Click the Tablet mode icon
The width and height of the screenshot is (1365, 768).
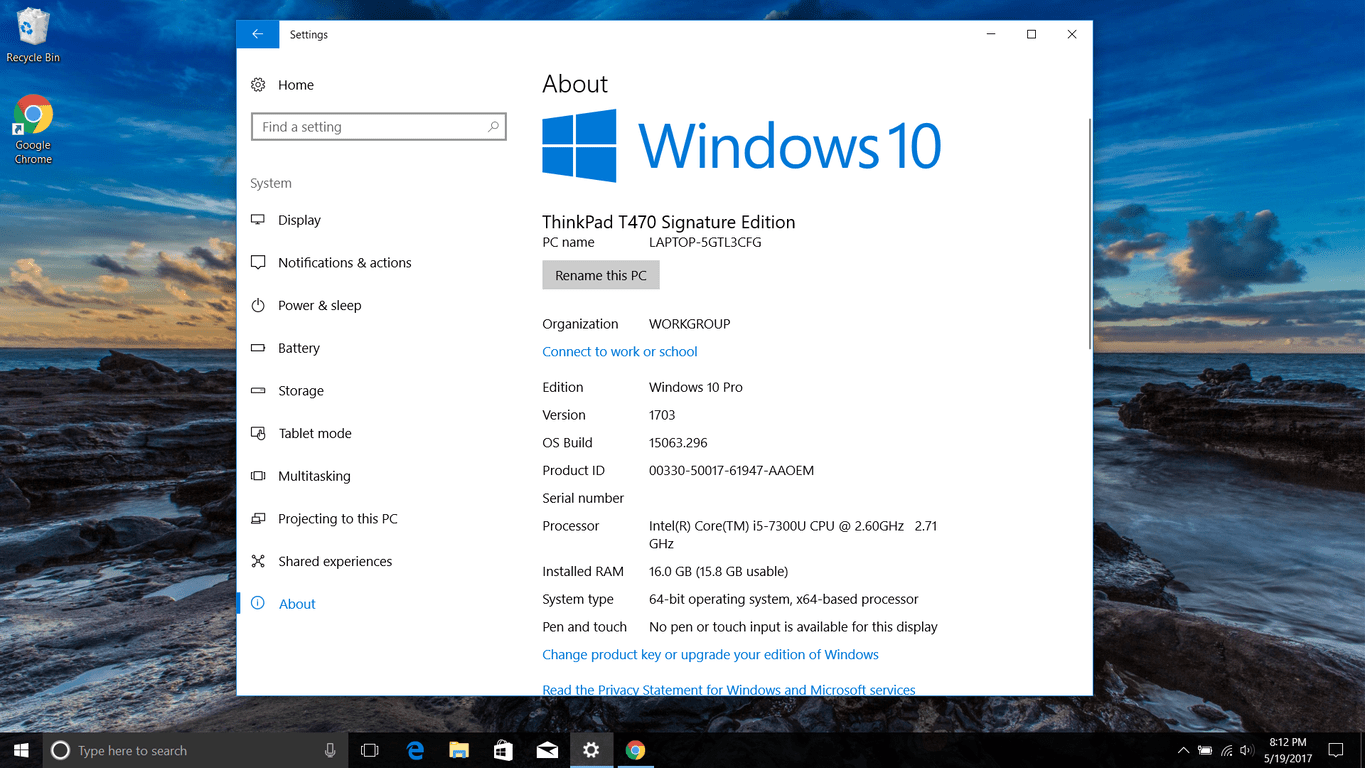click(258, 433)
